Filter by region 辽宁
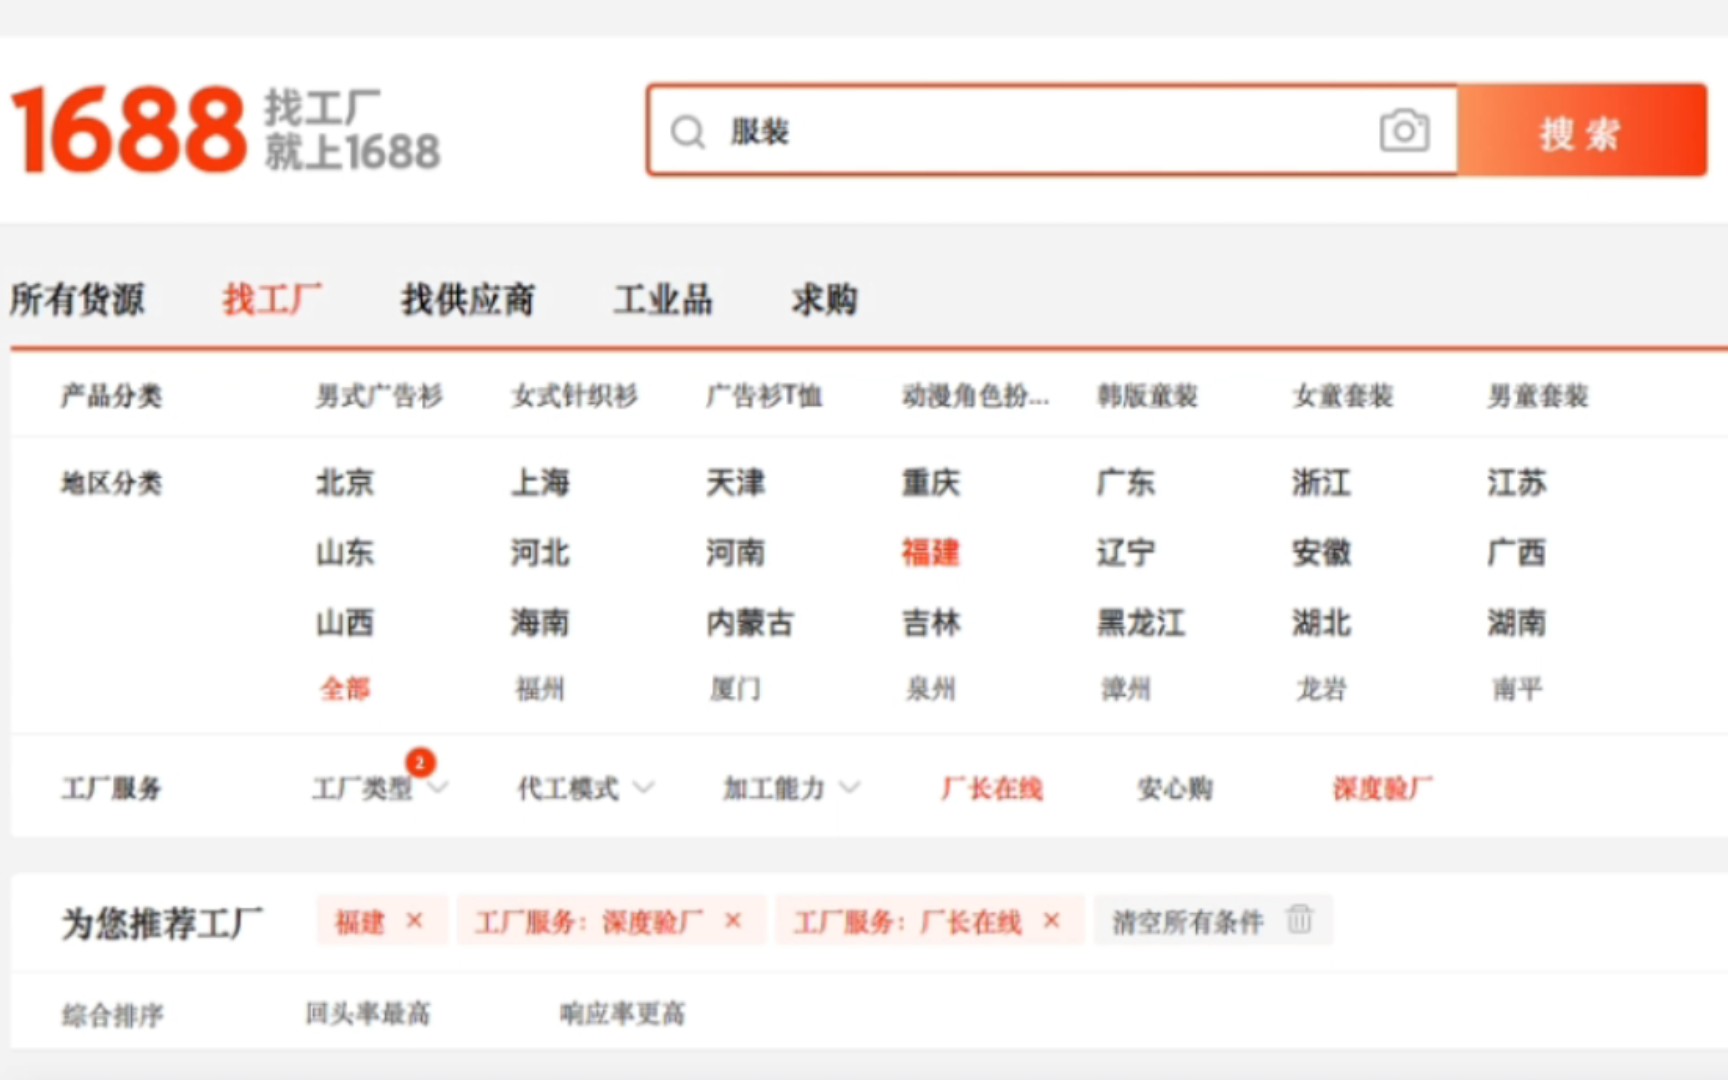The height and width of the screenshot is (1080, 1728). [1126, 552]
